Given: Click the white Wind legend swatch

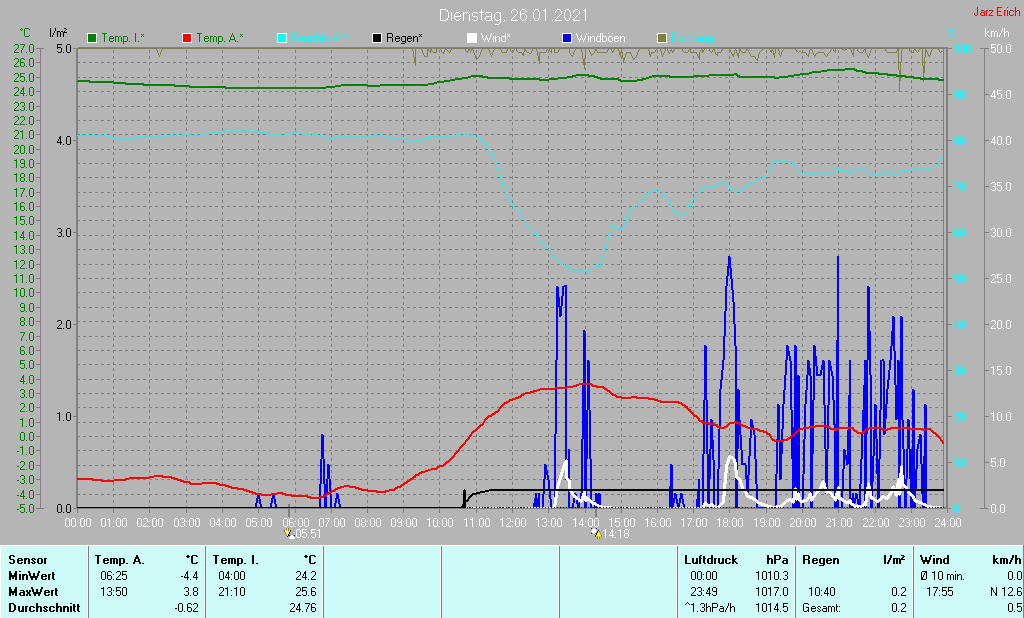Looking at the screenshot, I should [472, 38].
